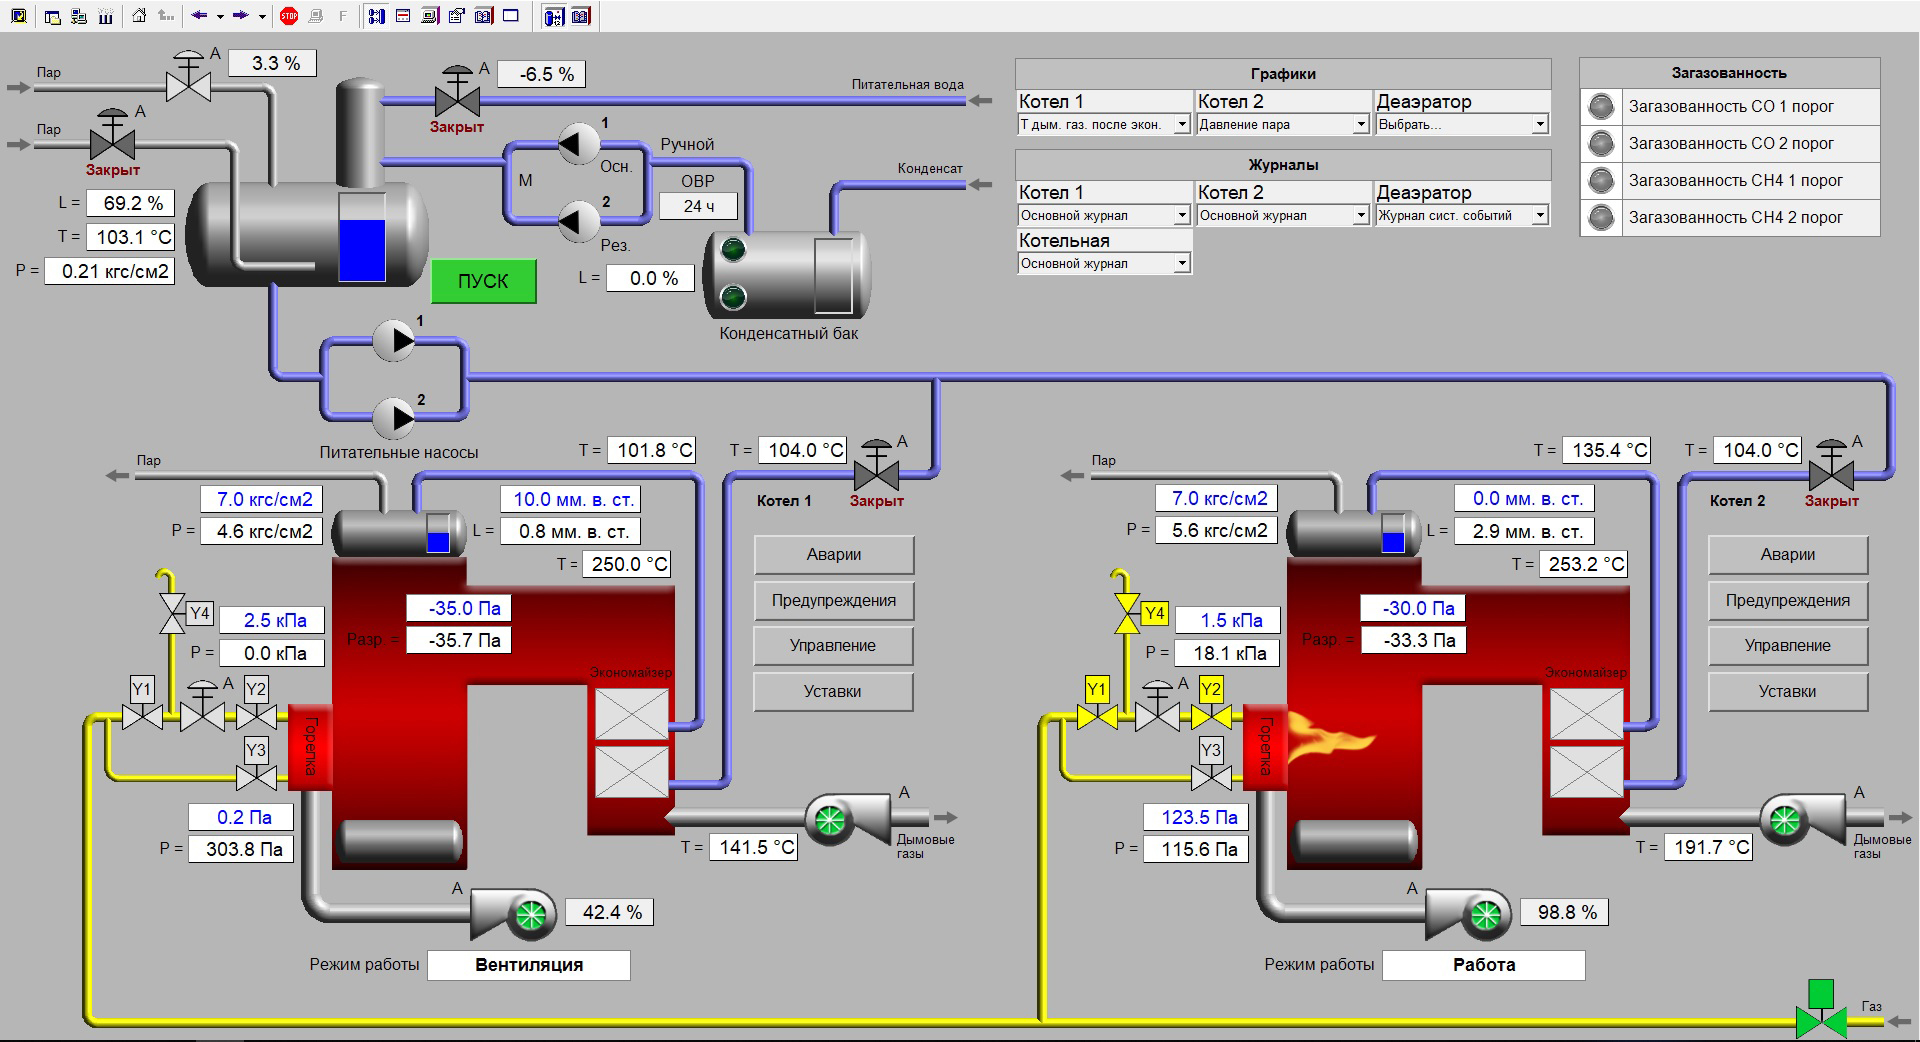The height and width of the screenshot is (1042, 1920).
Task: Click main condensate pump 1 (Осн.)
Action: [578, 144]
